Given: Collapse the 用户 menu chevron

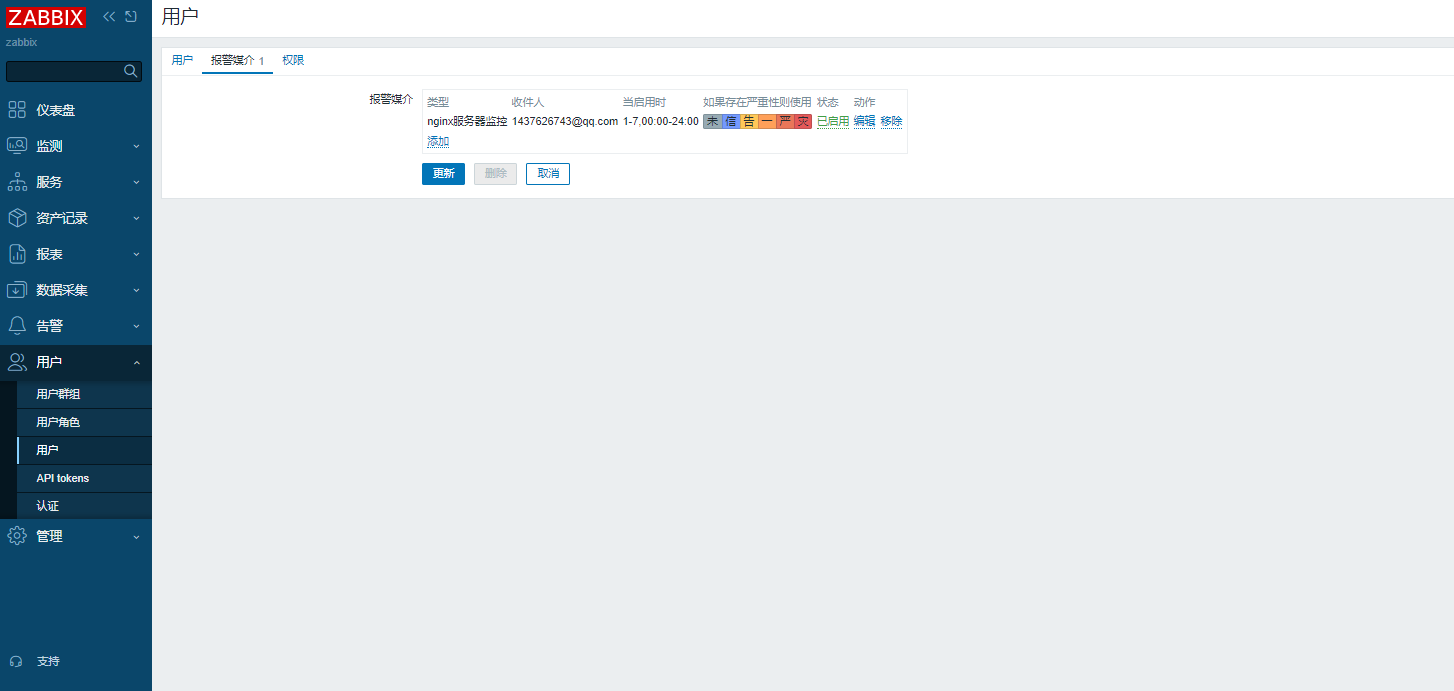Looking at the screenshot, I should tap(137, 362).
